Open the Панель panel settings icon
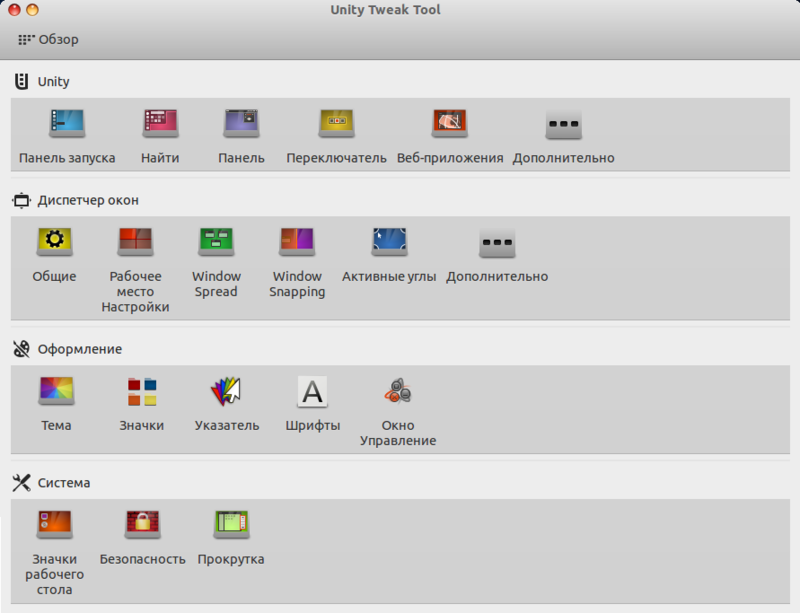Screen dimensions: 800x613 point(241,124)
